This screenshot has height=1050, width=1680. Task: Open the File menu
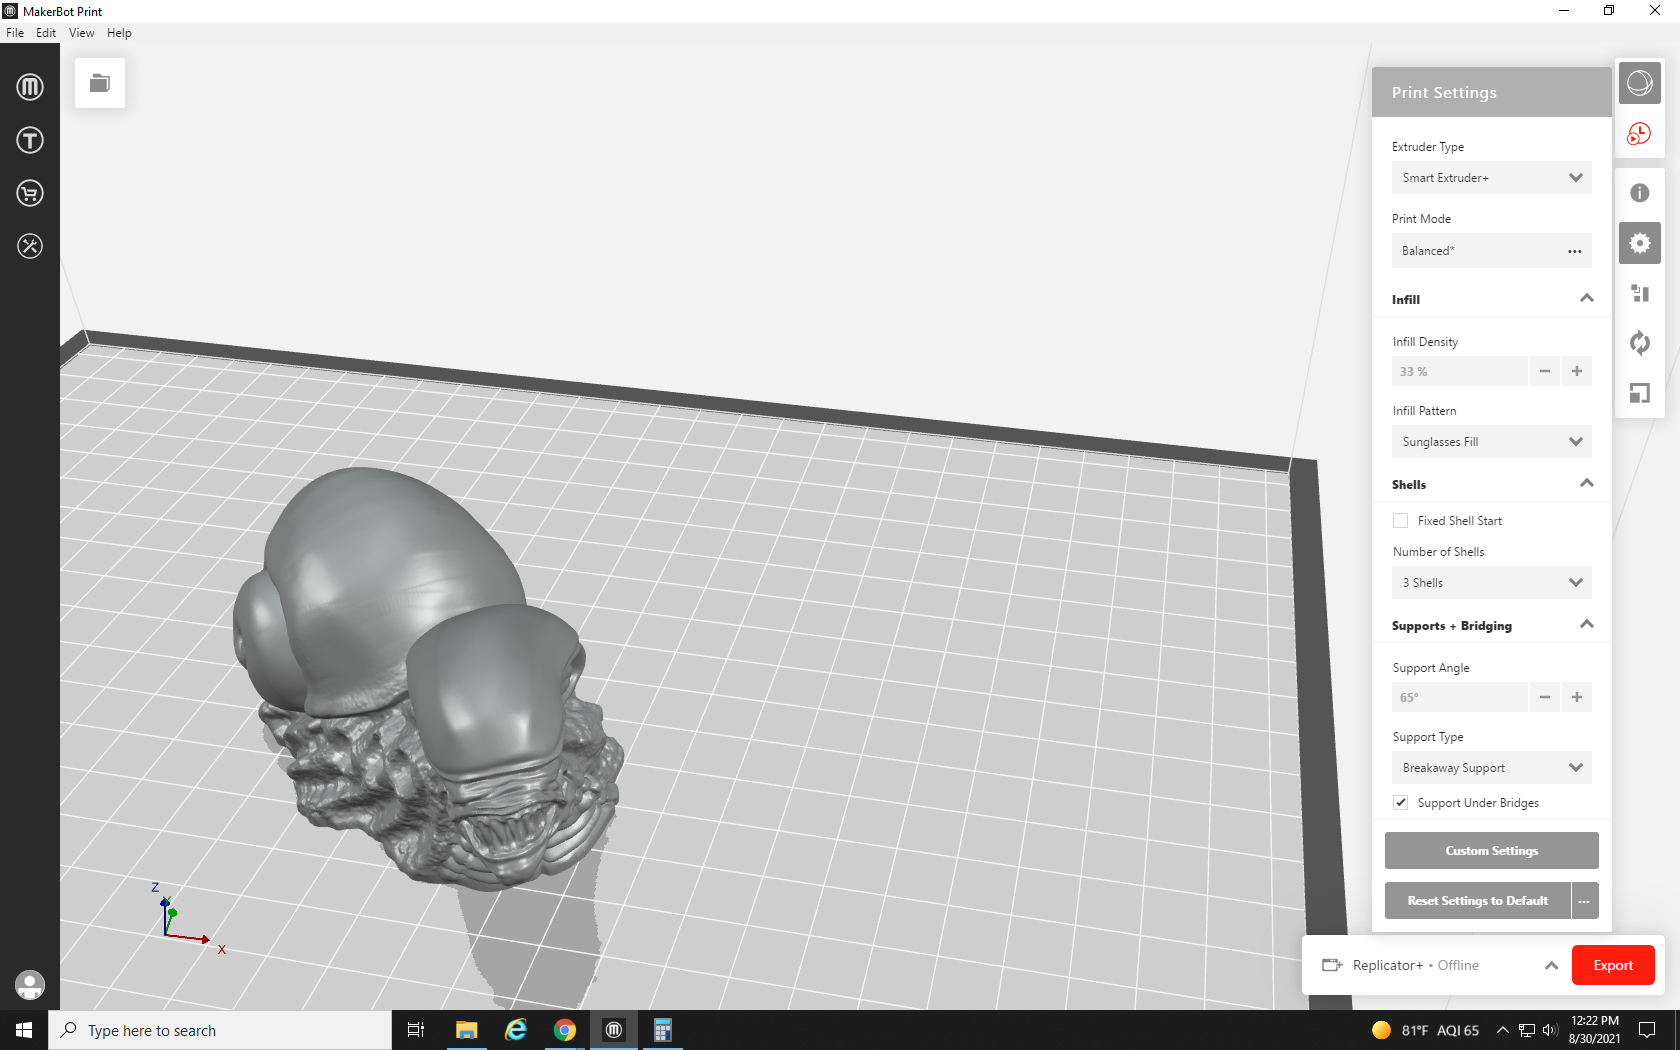[x=15, y=33]
